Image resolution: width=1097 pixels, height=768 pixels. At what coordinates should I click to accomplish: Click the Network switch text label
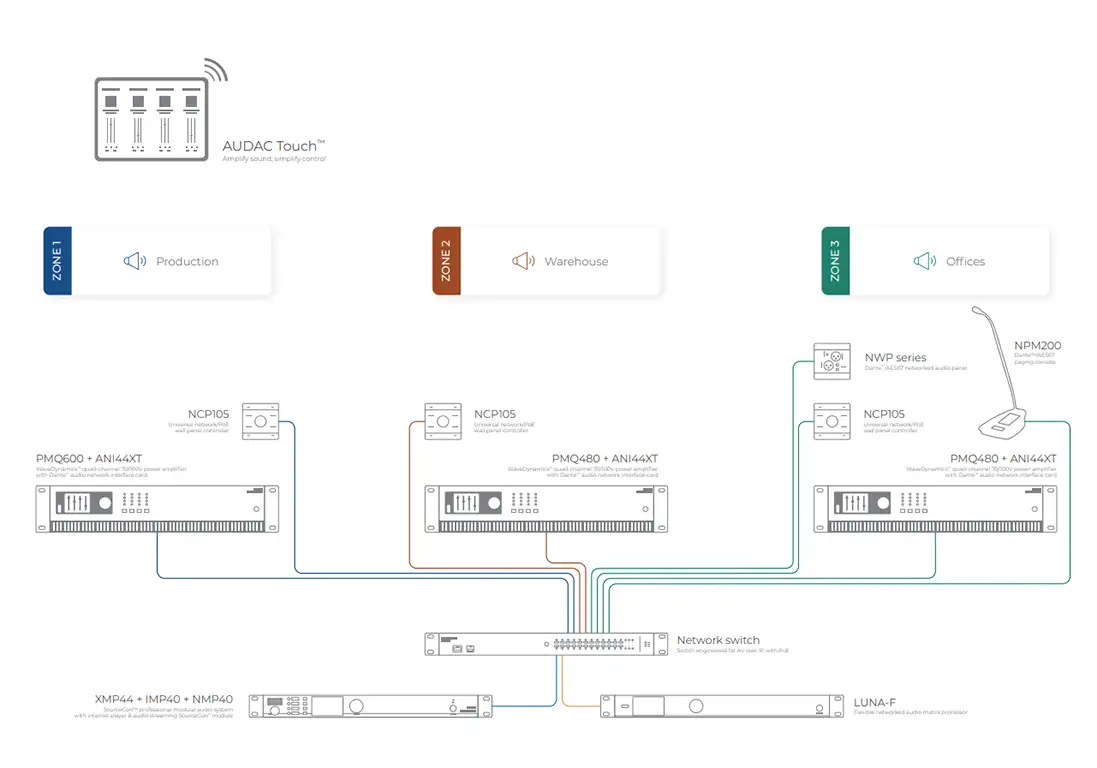pos(718,640)
